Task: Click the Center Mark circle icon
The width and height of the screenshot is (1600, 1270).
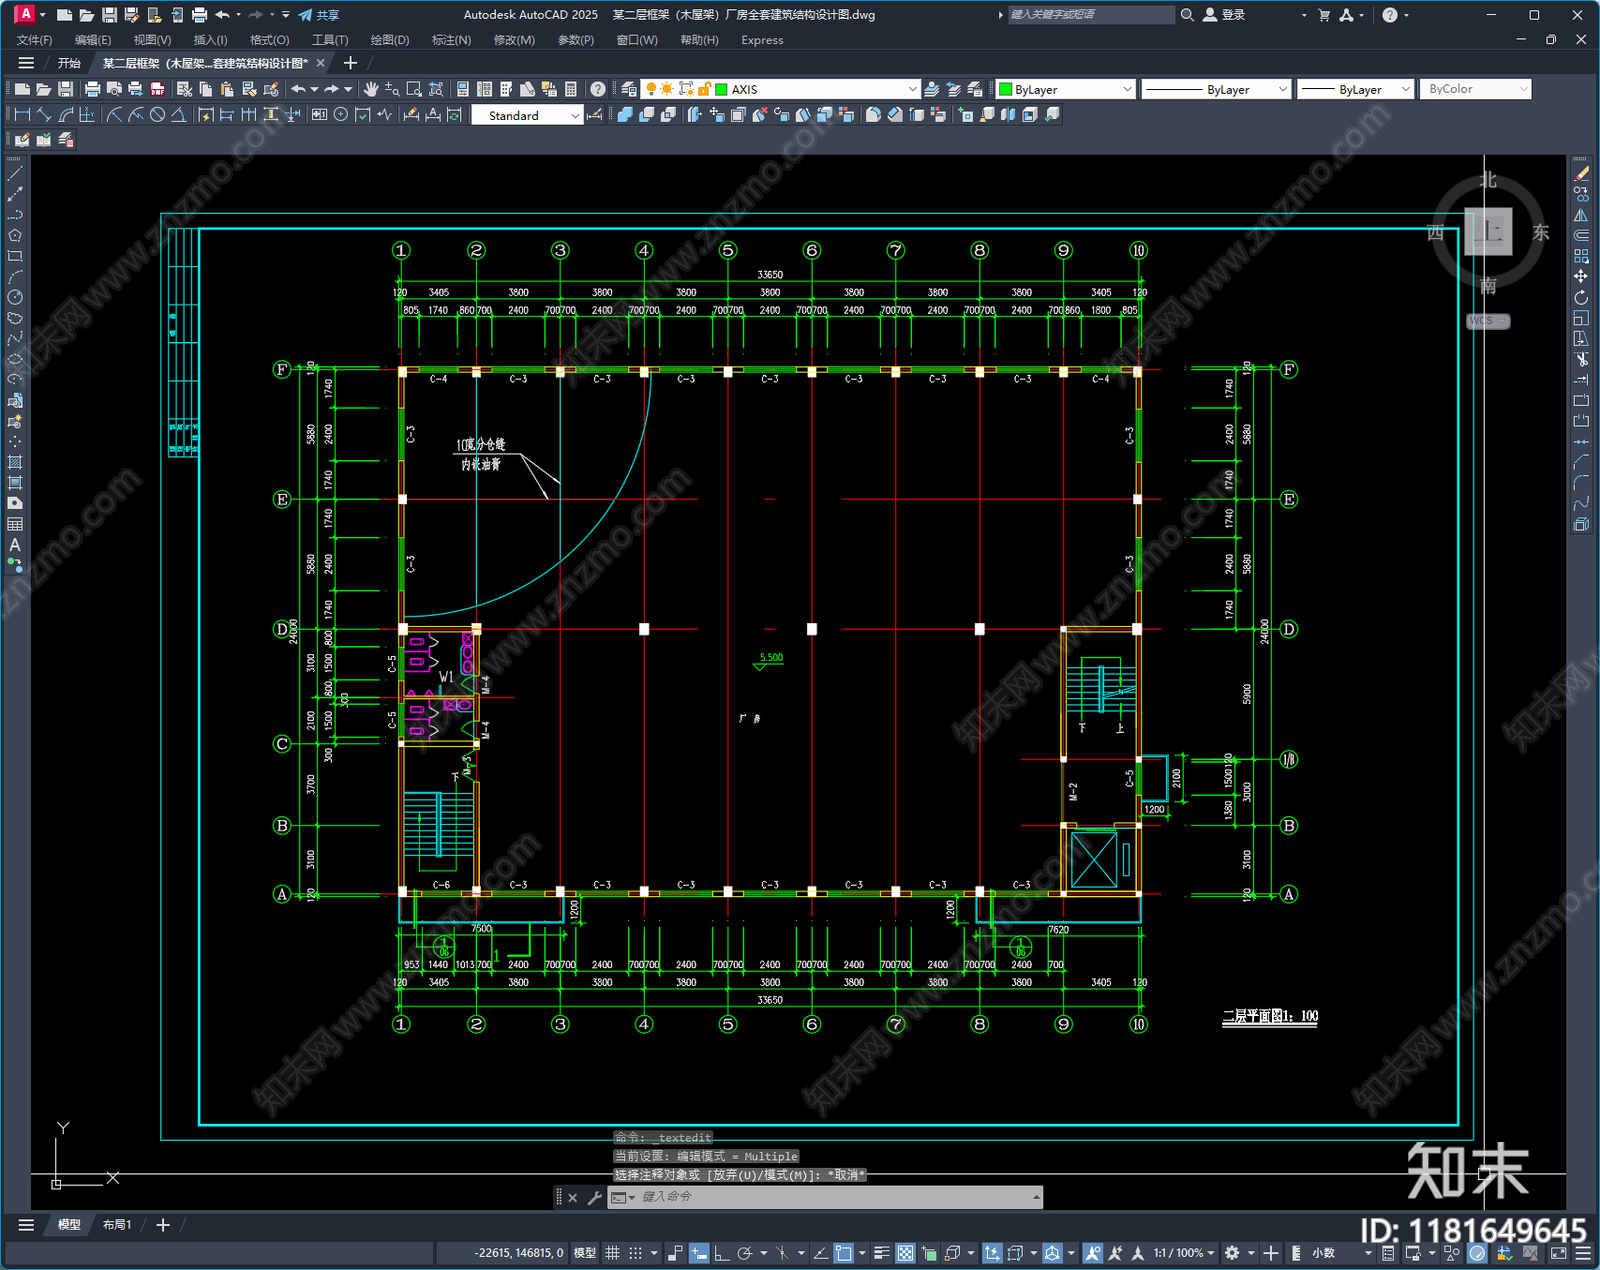Action: pos(341,115)
